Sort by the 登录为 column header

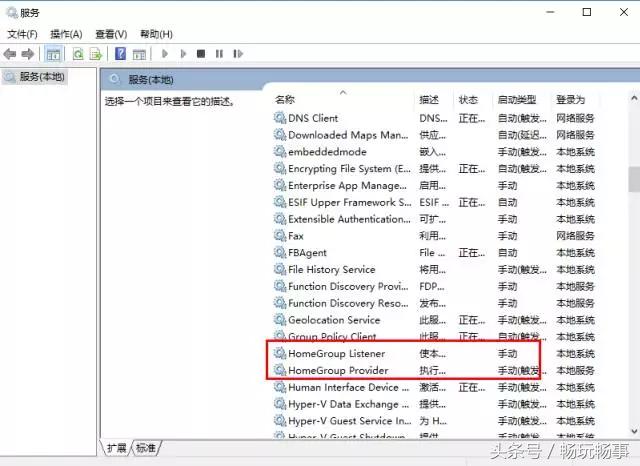tap(570, 100)
